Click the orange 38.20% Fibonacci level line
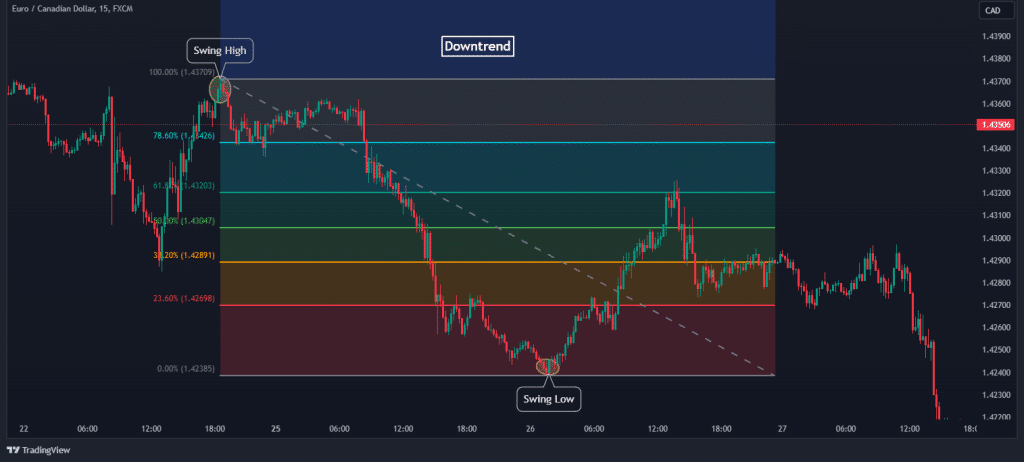The width and height of the screenshot is (1024, 462). pyautogui.click(x=500, y=262)
